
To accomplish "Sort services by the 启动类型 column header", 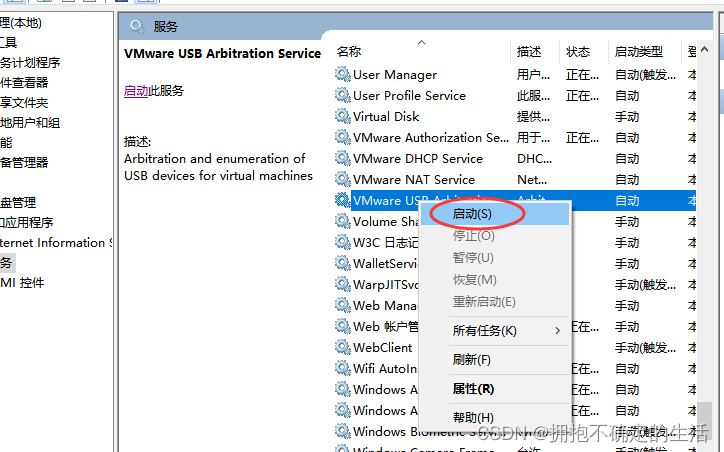I will click(645, 52).
